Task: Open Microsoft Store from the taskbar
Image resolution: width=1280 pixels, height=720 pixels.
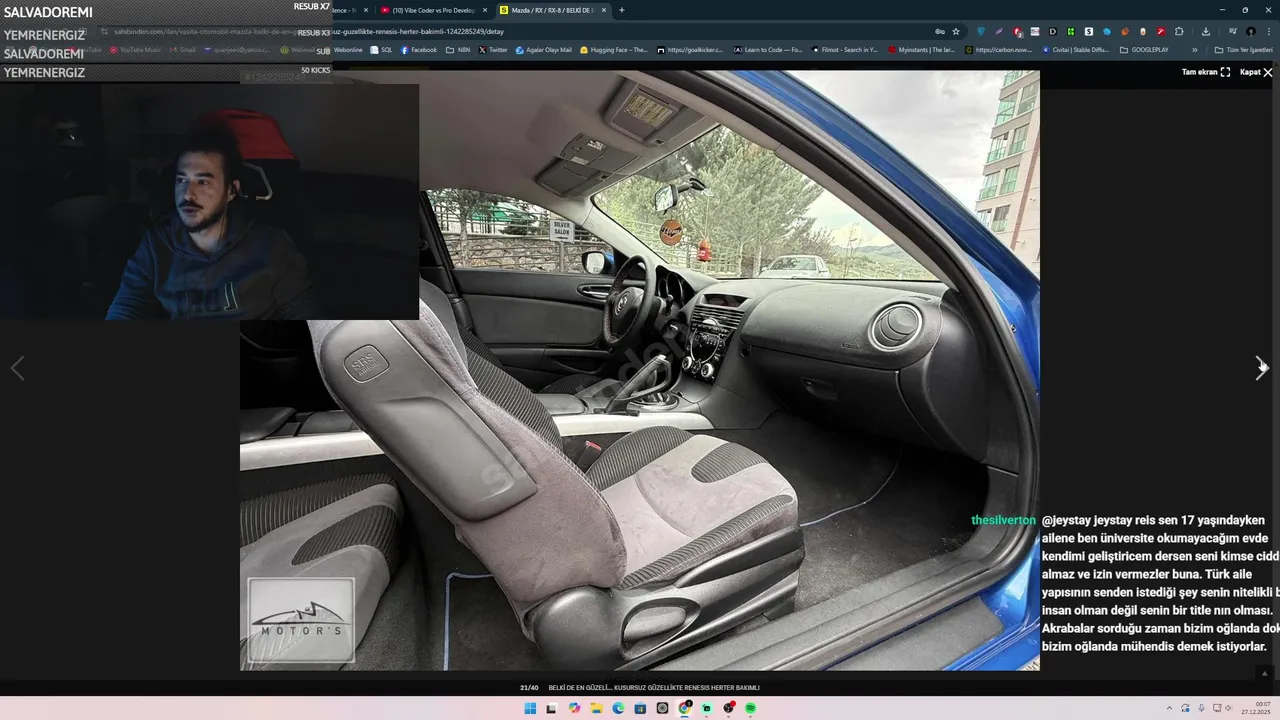Action: click(x=640, y=708)
